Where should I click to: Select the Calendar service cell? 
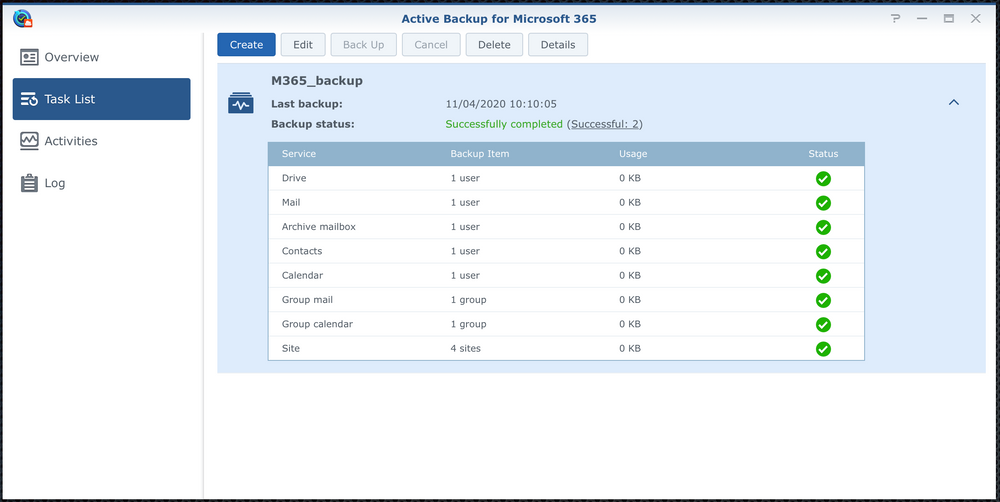[302, 276]
